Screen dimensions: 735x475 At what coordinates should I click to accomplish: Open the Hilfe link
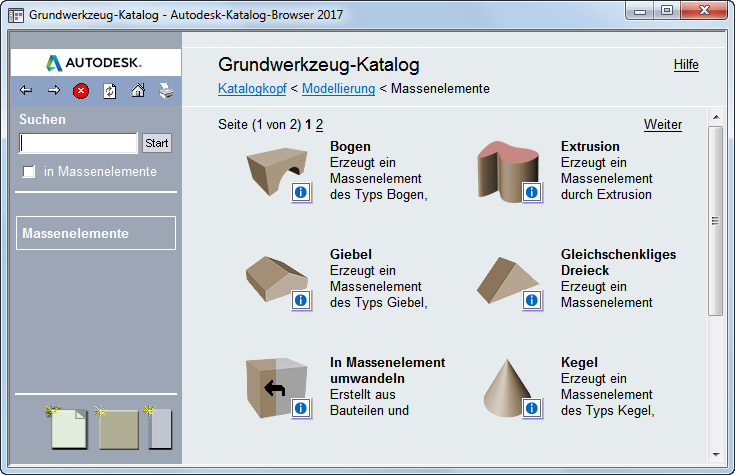coord(686,65)
